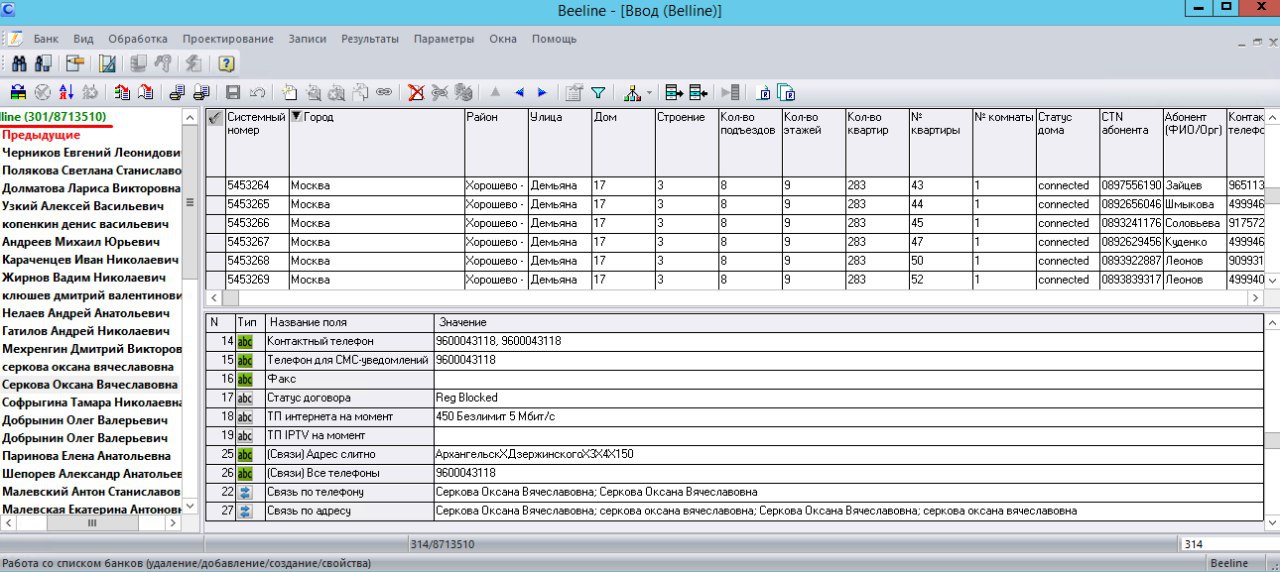
Task: Open the yellow question-mark help icon
Action: pyautogui.click(x=226, y=64)
